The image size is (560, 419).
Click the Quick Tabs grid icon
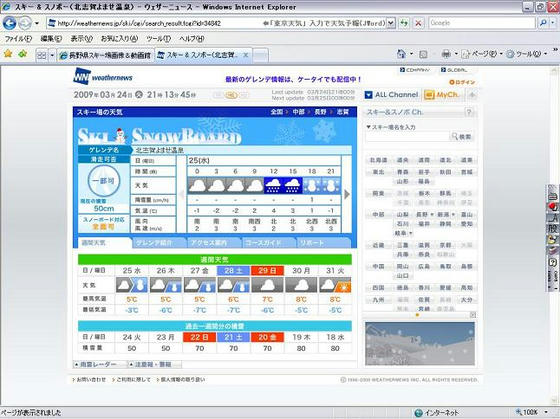coord(42,55)
